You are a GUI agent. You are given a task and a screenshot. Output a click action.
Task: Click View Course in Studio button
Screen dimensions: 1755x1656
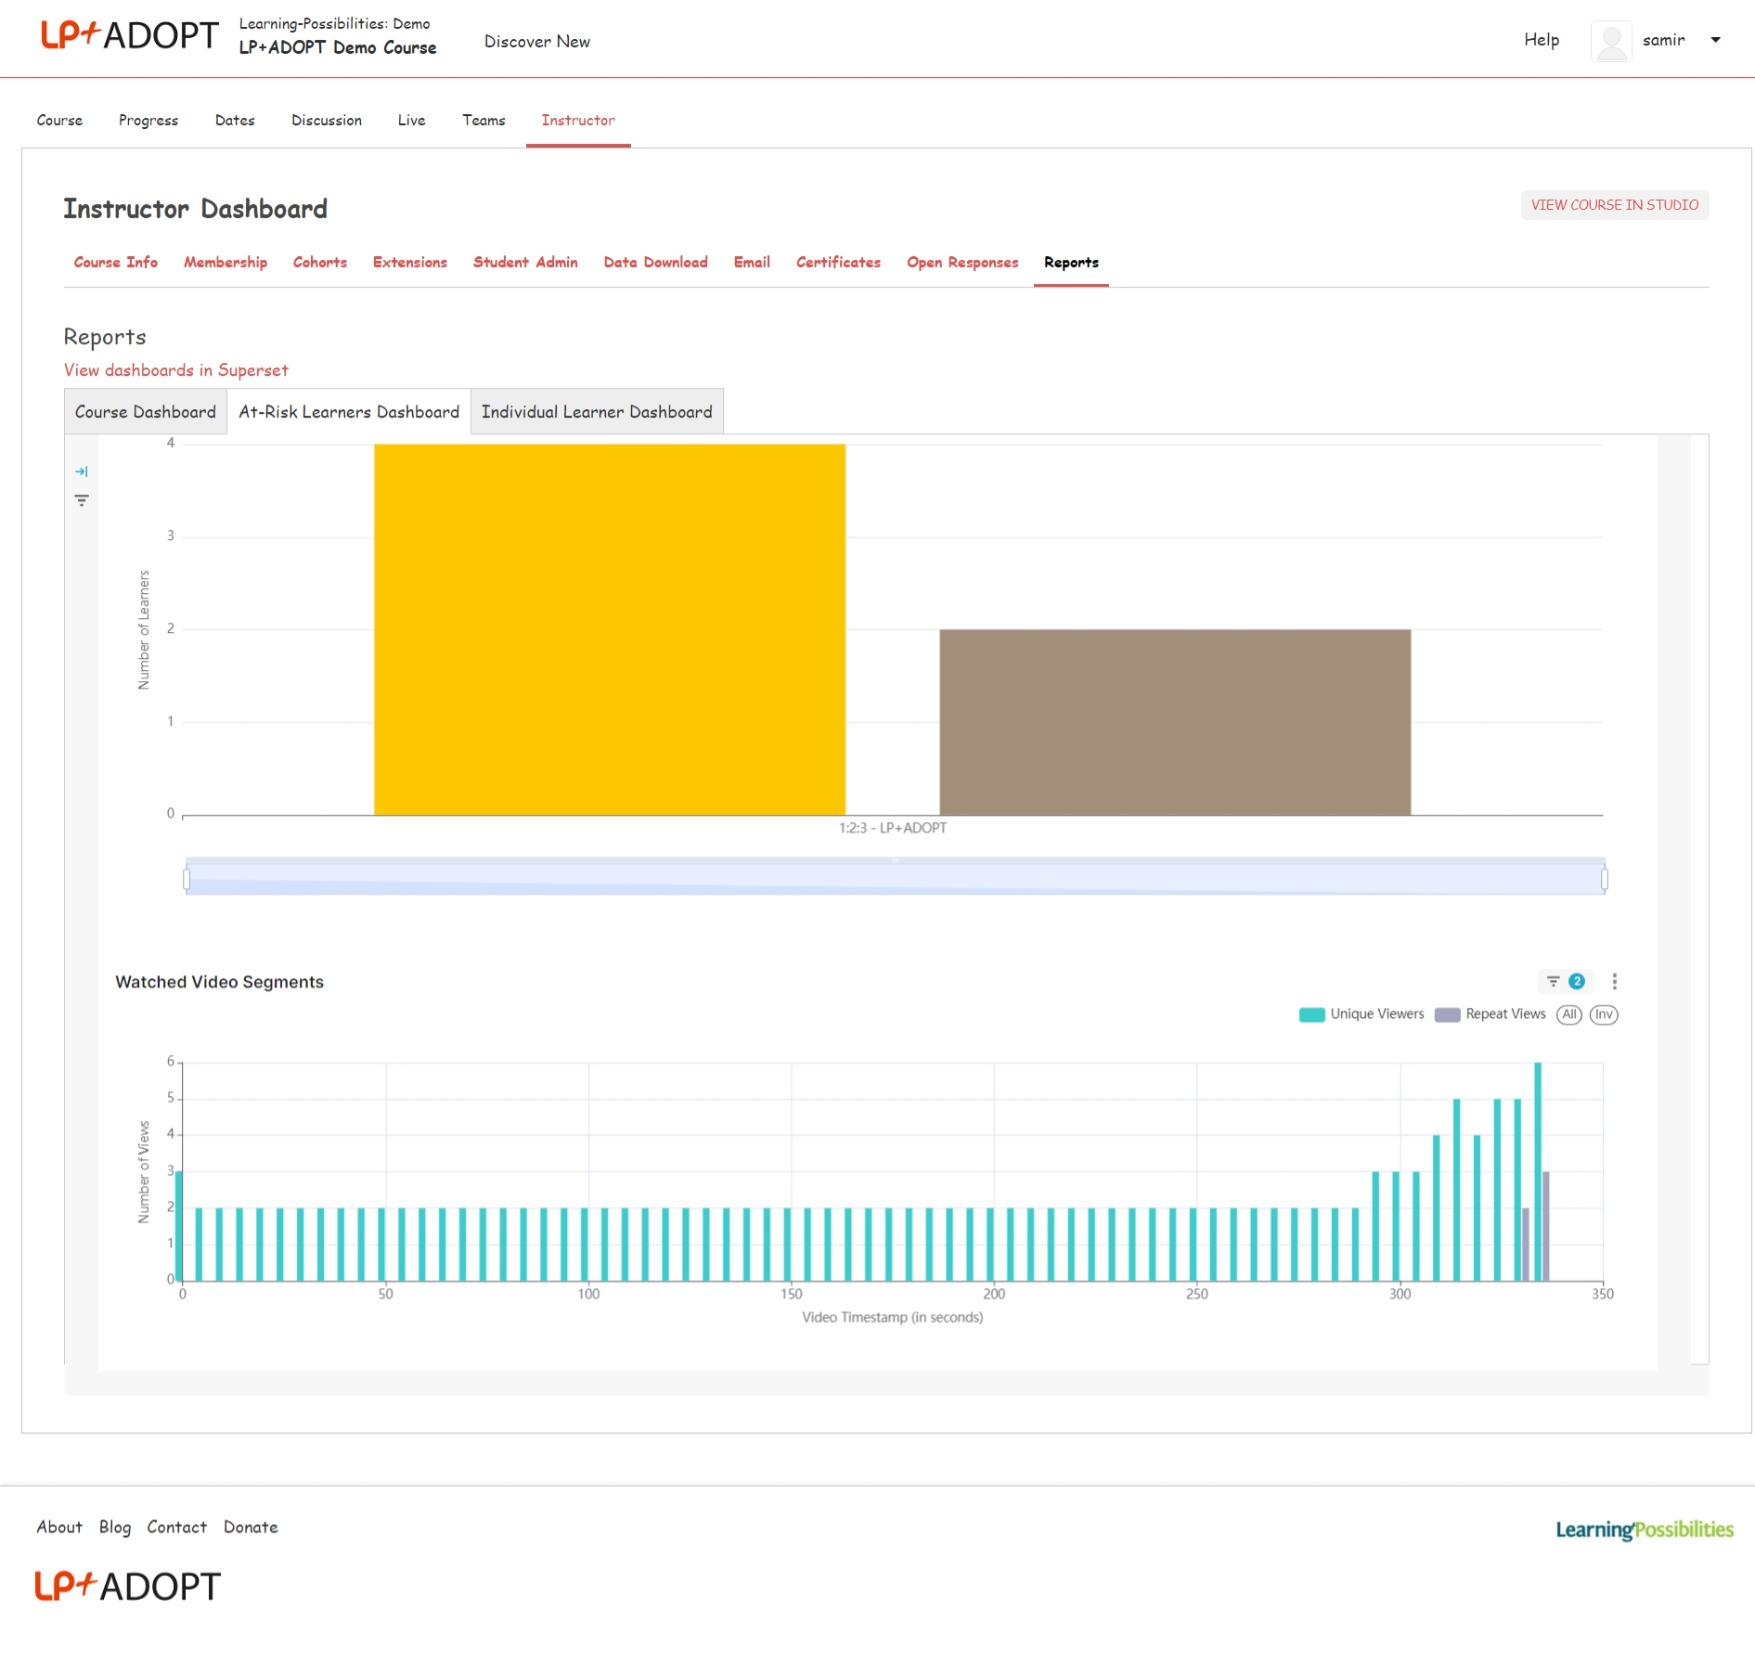click(1614, 205)
